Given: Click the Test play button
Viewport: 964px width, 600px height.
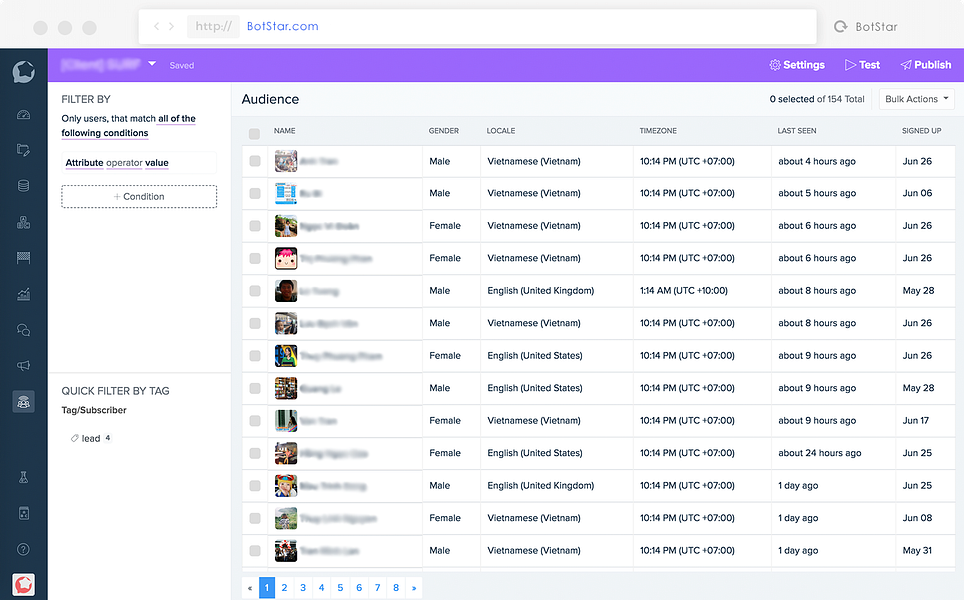Looking at the screenshot, I should [x=863, y=65].
